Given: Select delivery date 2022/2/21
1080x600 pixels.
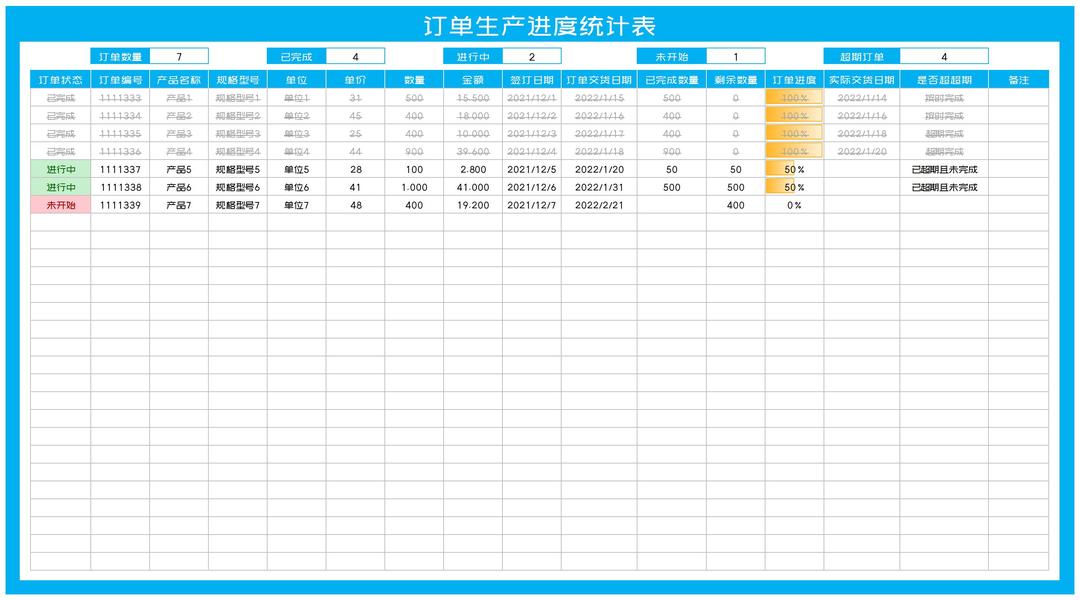Looking at the screenshot, I should [x=599, y=205].
